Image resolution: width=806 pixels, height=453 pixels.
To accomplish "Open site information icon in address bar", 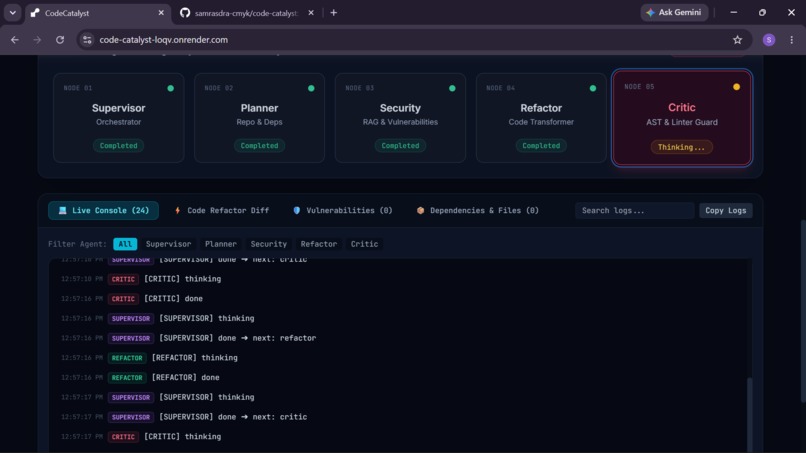I will tap(87, 40).
